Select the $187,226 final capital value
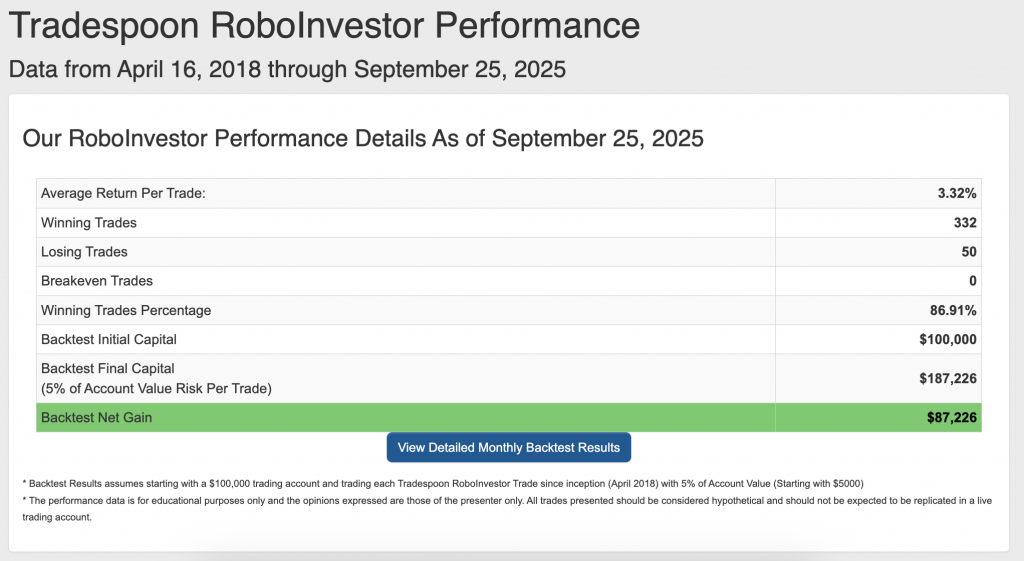Screen dimensions: 1024x561 [948, 378]
